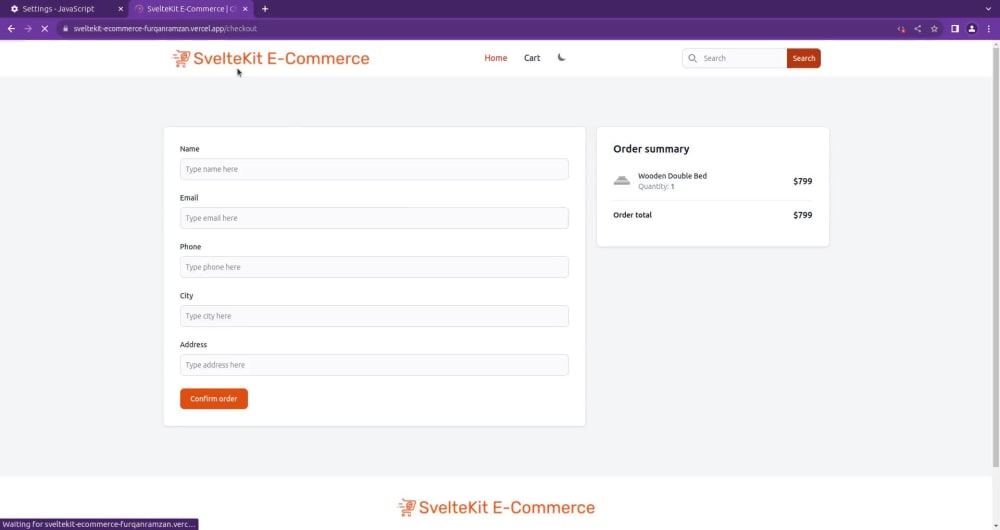Focus the Address input field
The height and width of the screenshot is (530, 1000).
tap(374, 365)
